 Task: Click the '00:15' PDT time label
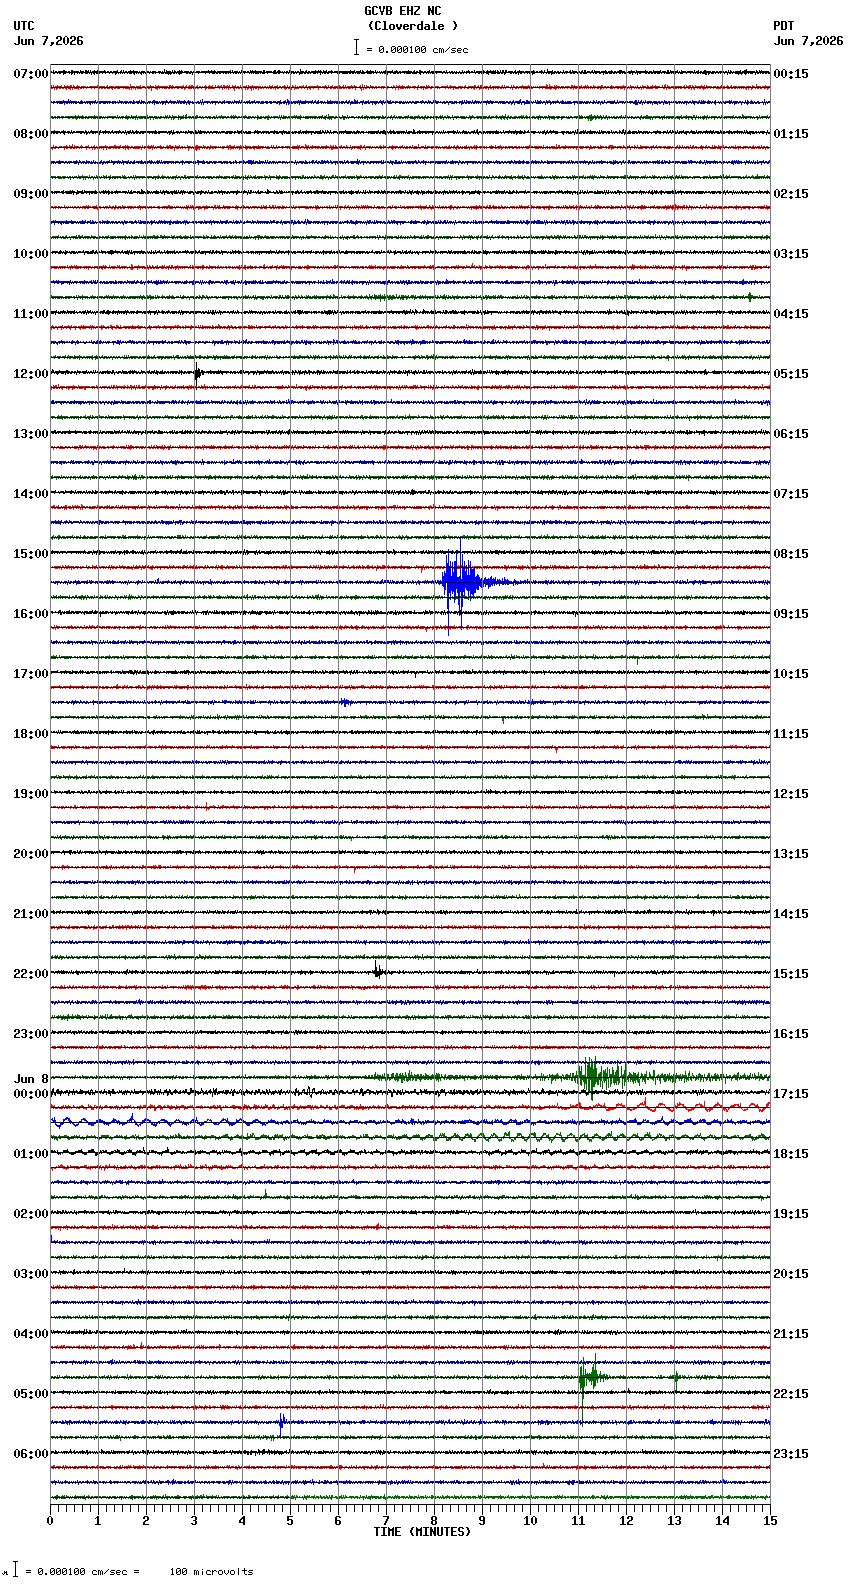tap(791, 74)
